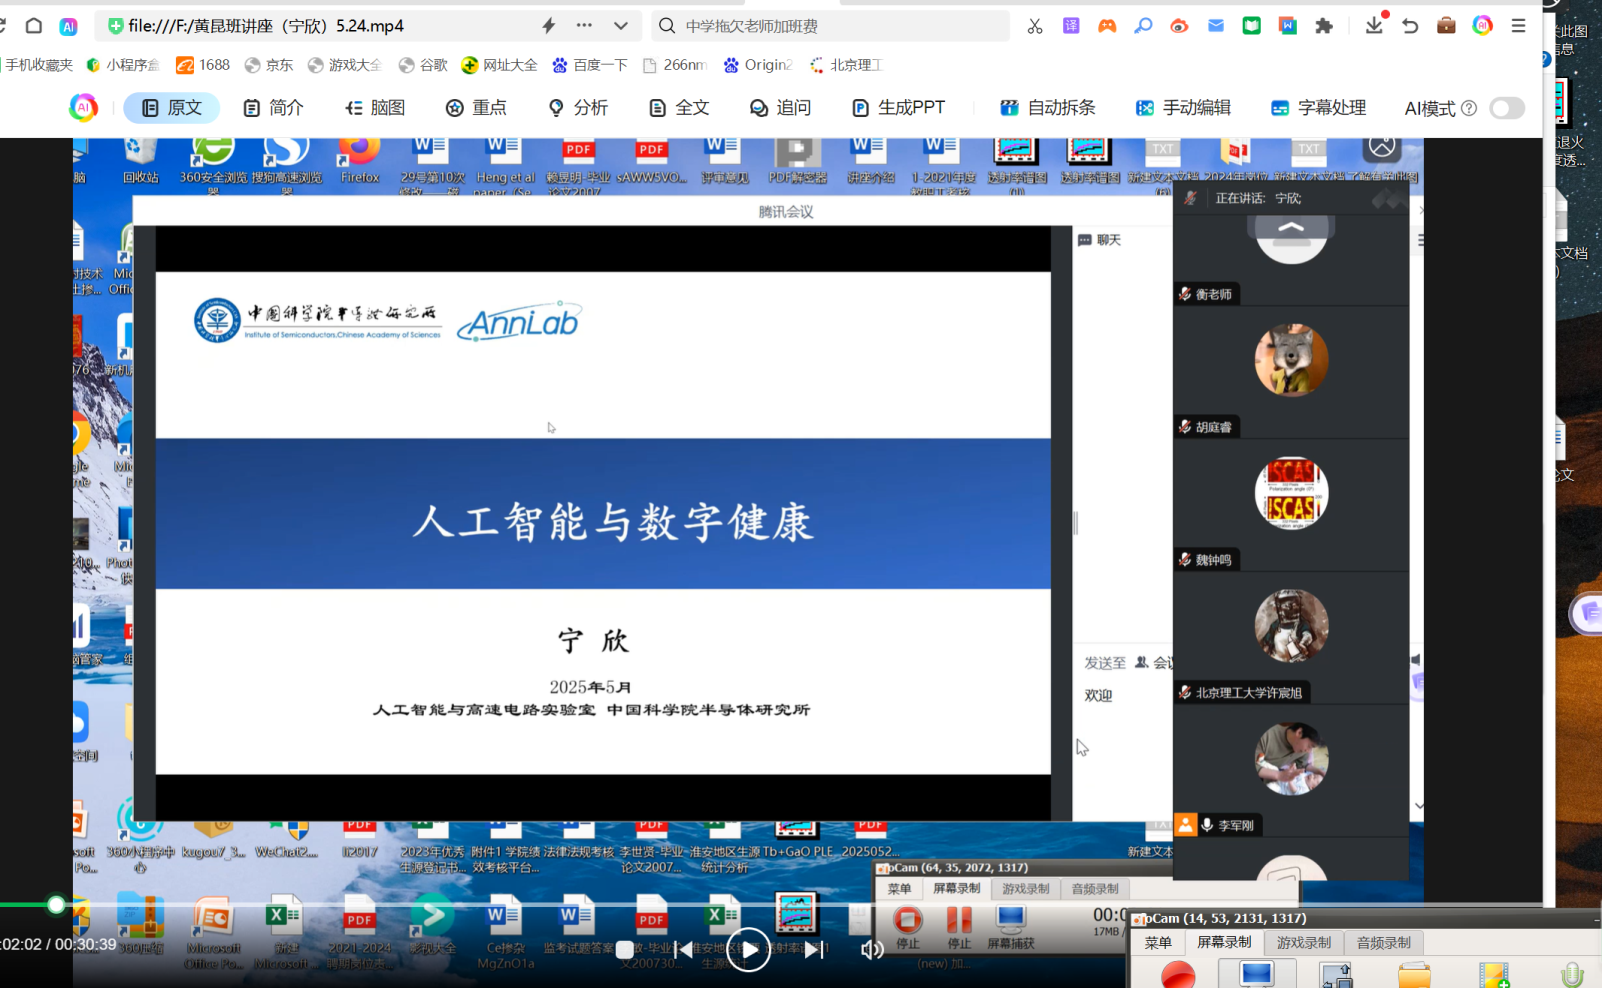Go back to the previous video

point(684,949)
